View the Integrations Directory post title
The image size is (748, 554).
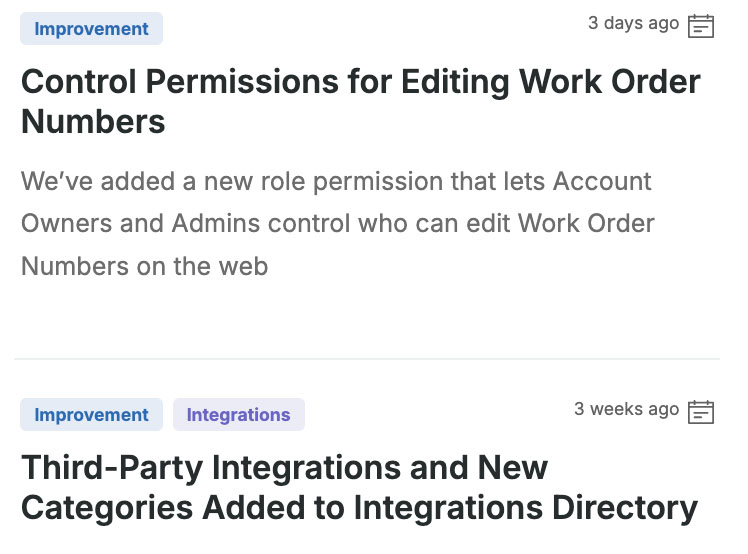[358, 487]
